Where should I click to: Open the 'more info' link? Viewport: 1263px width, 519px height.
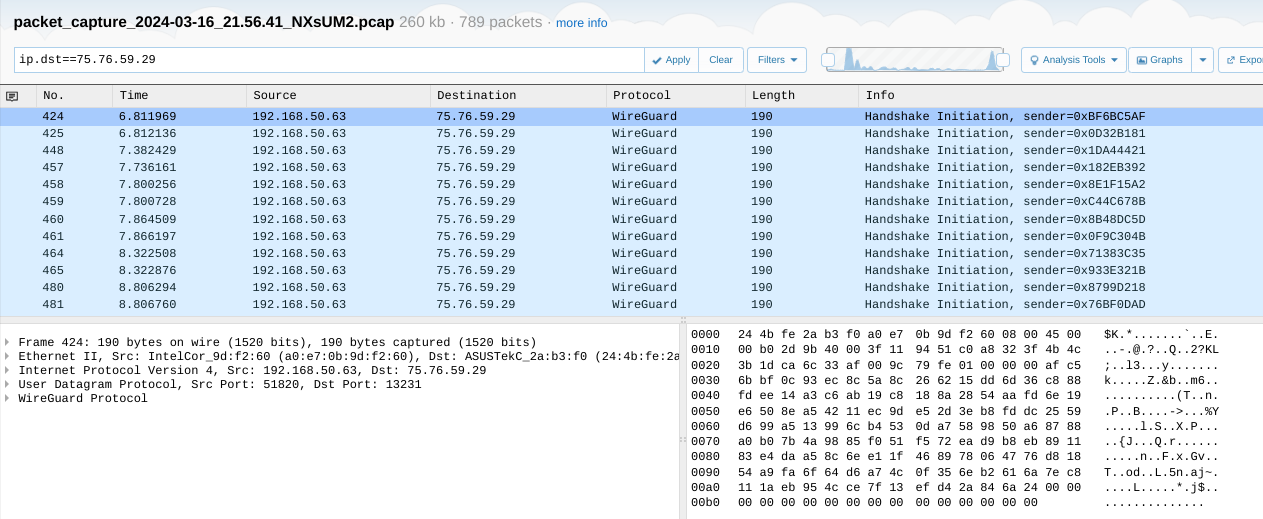coord(581,23)
